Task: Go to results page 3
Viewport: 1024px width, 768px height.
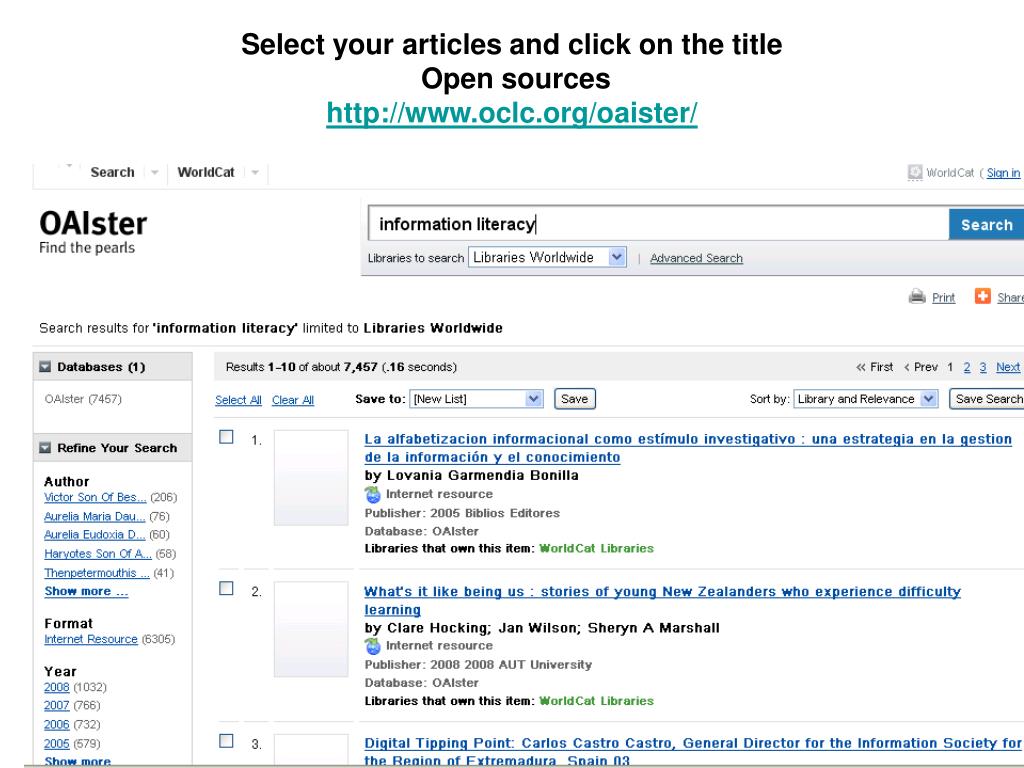Action: 983,368
